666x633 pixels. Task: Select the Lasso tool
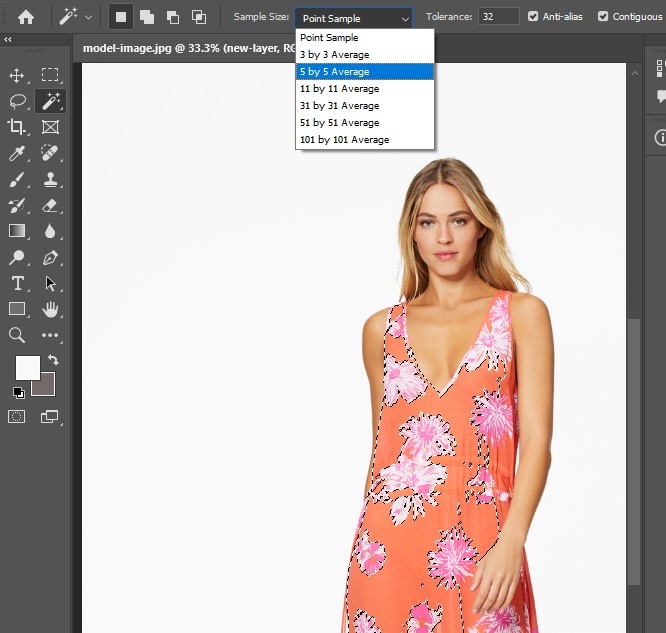coord(17,101)
